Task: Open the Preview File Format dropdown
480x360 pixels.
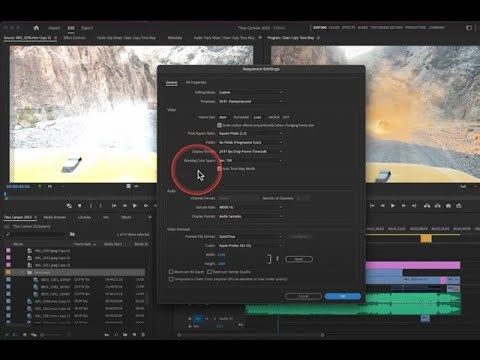Action: (250, 236)
